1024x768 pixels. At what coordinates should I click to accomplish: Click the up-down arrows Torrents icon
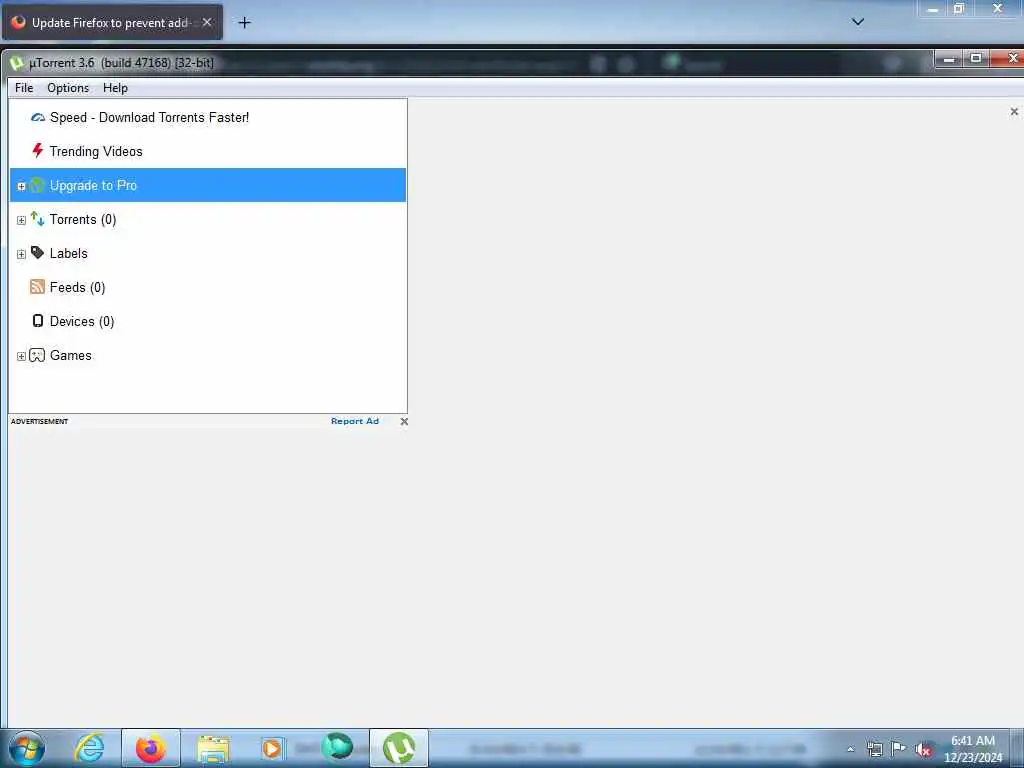pyautogui.click(x=37, y=219)
